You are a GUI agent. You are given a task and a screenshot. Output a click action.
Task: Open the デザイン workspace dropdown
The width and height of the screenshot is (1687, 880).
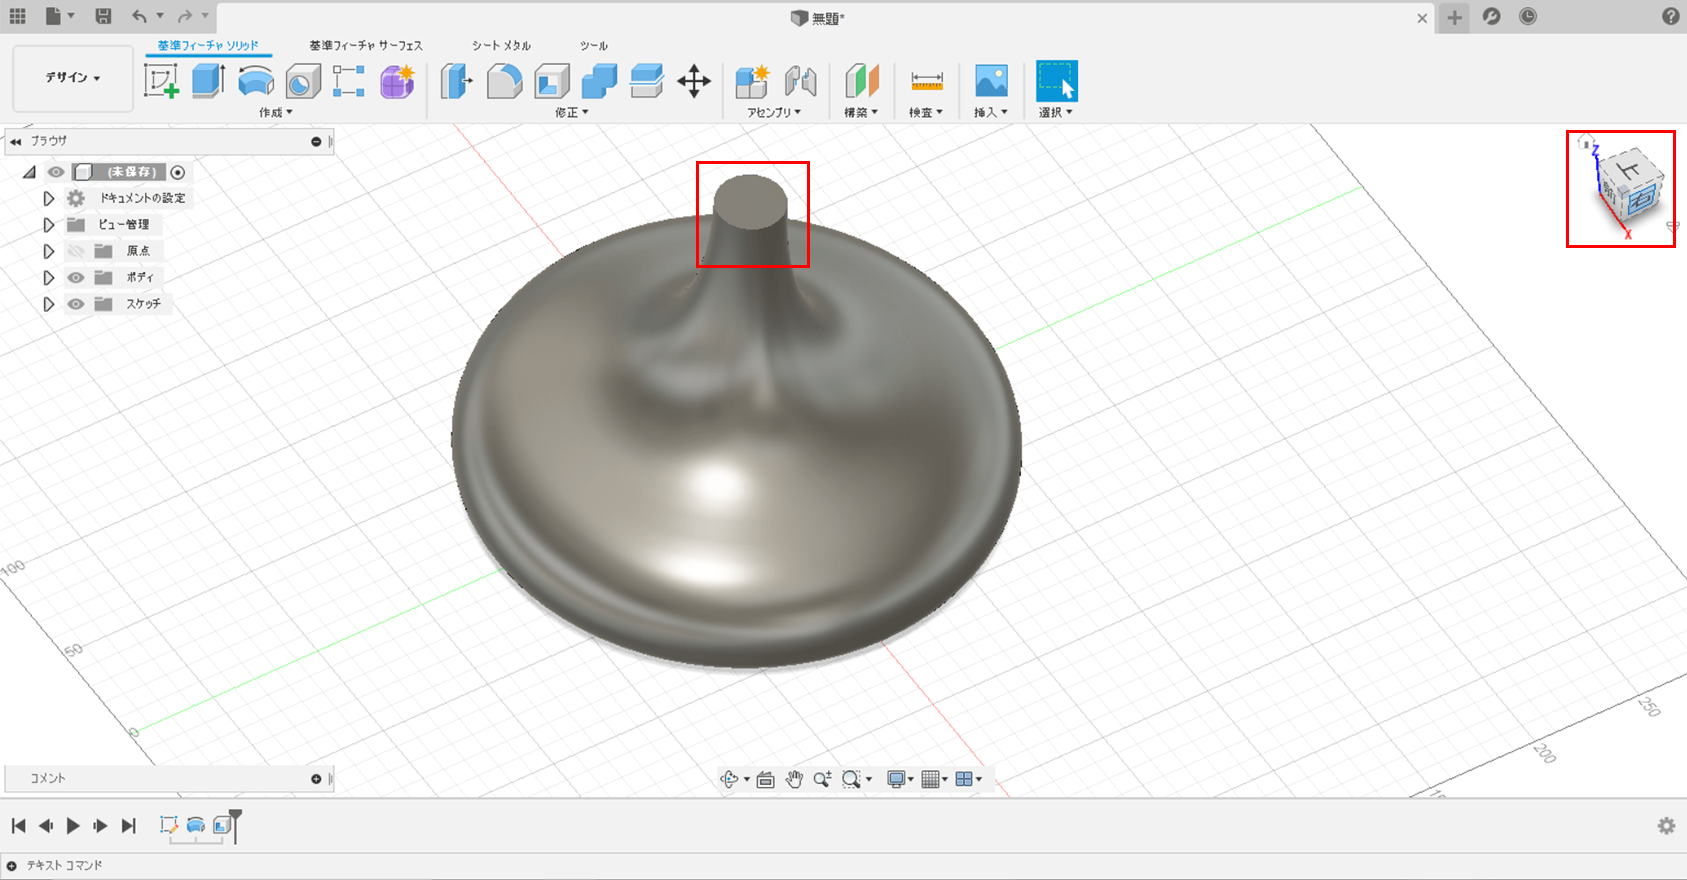click(x=73, y=77)
